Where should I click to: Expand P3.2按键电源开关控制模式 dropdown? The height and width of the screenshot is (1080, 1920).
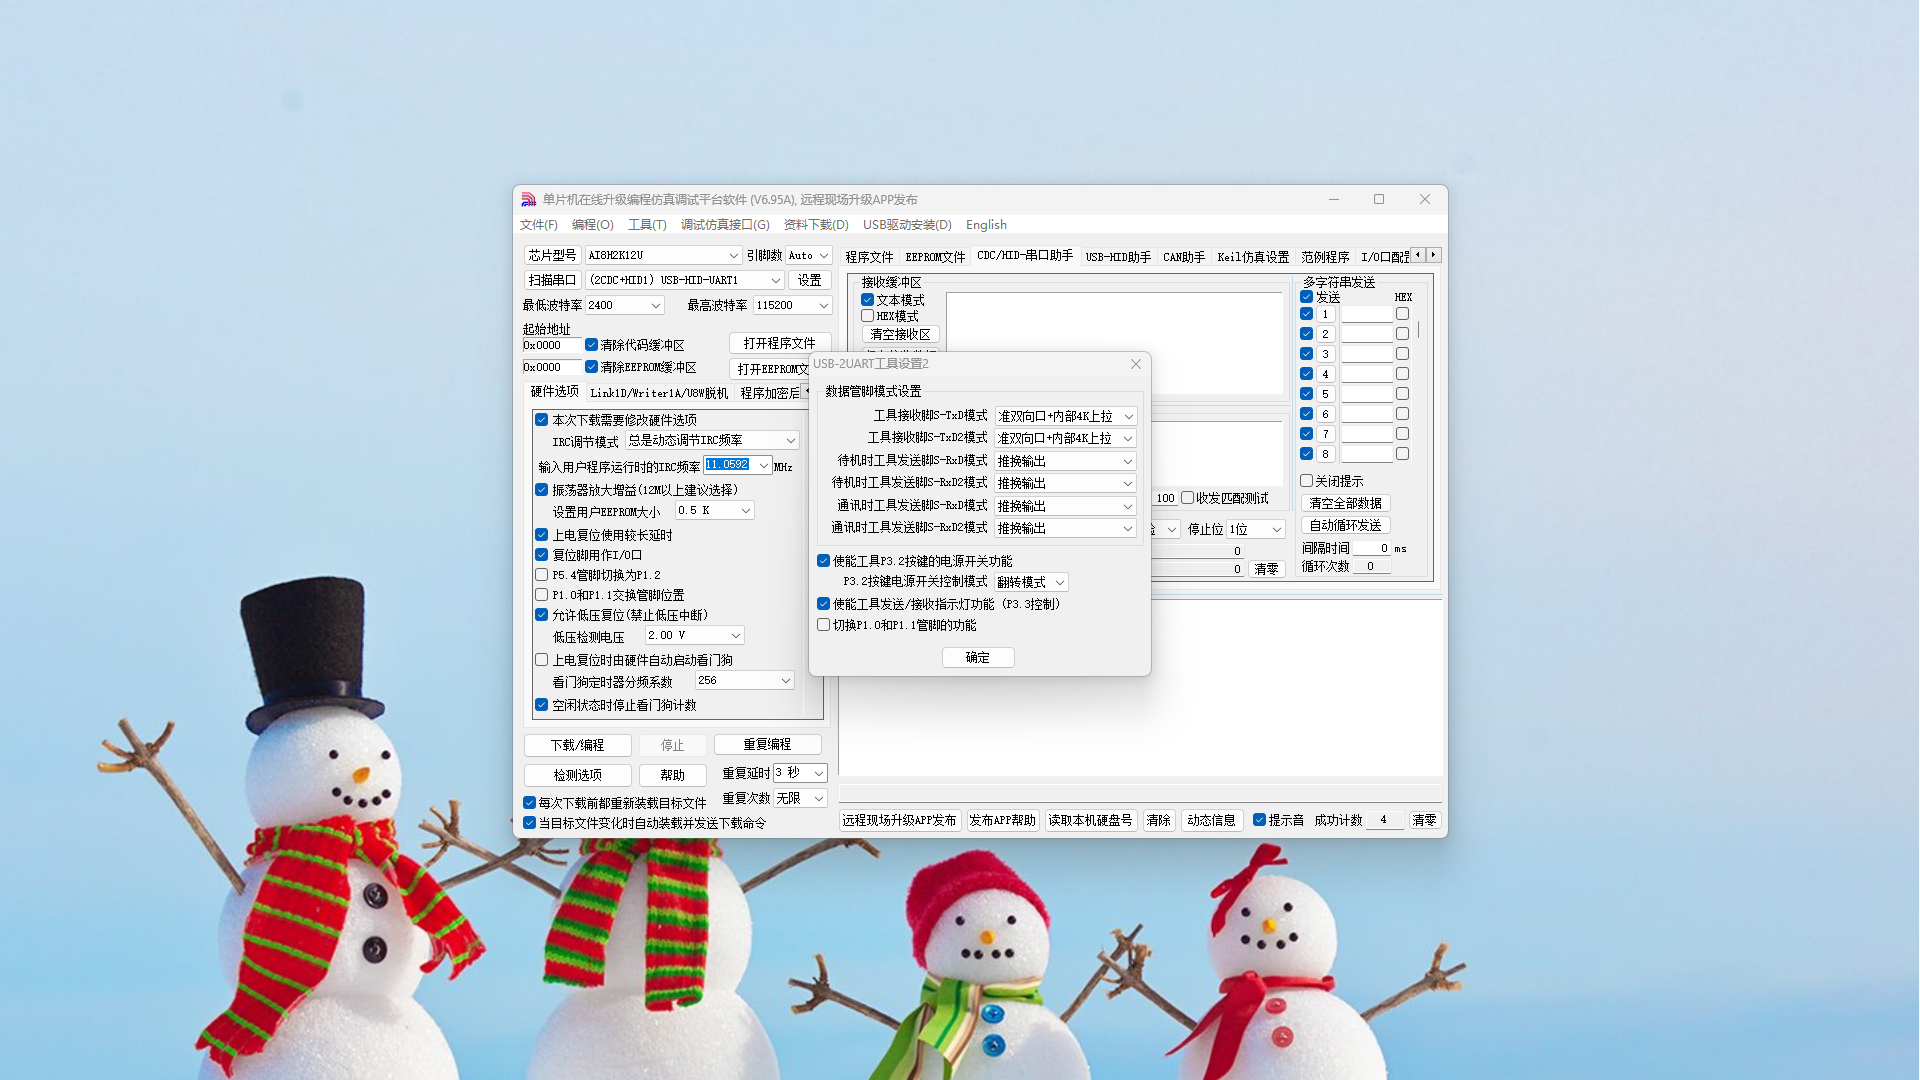coord(1031,582)
